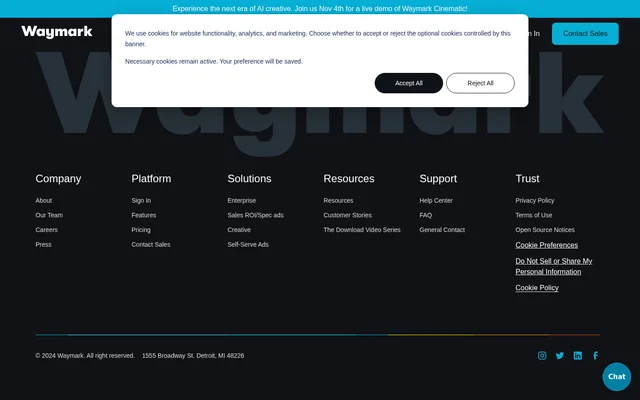Open the FAQ page
Image resolution: width=640 pixels, height=400 pixels.
[x=426, y=215]
